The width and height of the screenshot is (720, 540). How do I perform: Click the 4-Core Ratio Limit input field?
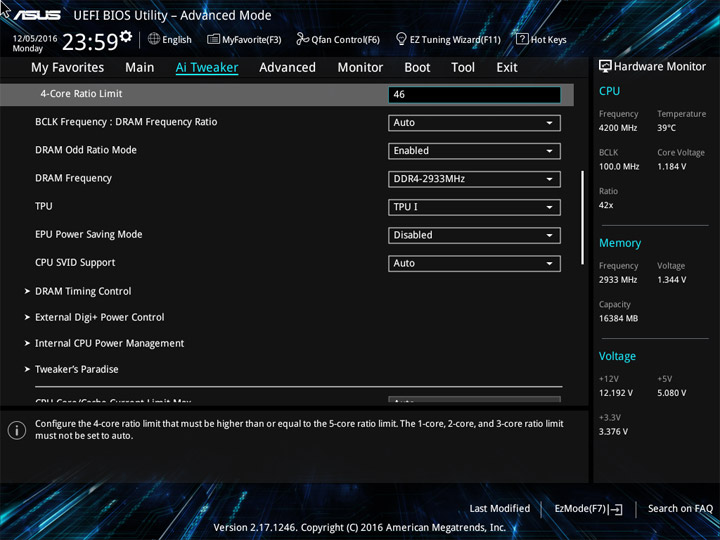click(x=474, y=95)
